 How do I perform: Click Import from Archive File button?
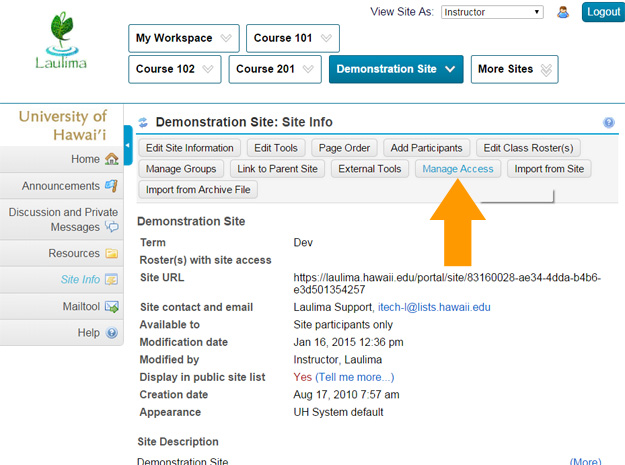(198, 190)
